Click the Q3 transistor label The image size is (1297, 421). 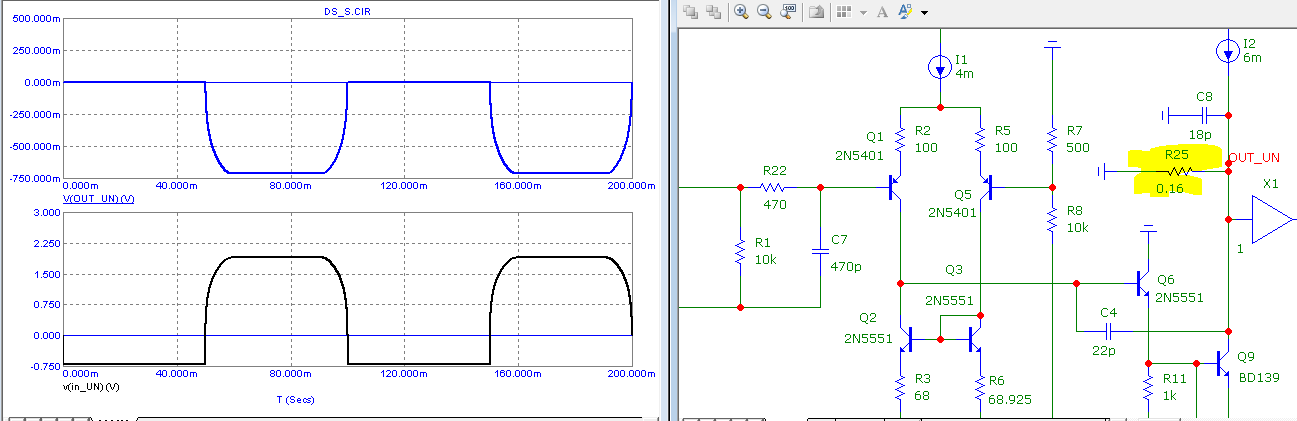pyautogui.click(x=954, y=268)
